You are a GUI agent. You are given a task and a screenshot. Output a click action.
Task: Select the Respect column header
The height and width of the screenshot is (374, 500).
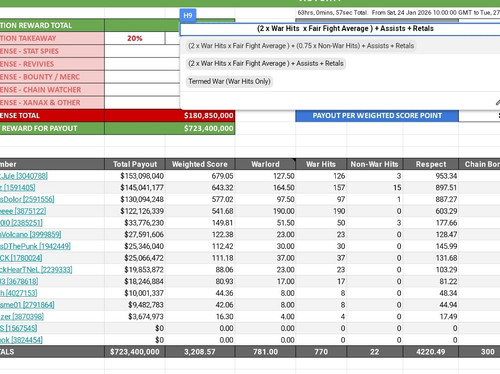tap(431, 164)
